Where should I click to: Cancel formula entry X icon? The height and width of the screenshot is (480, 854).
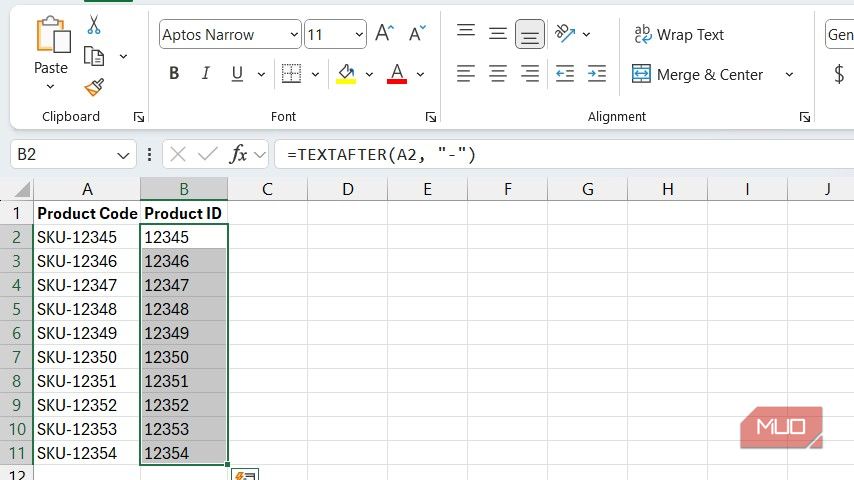178,155
